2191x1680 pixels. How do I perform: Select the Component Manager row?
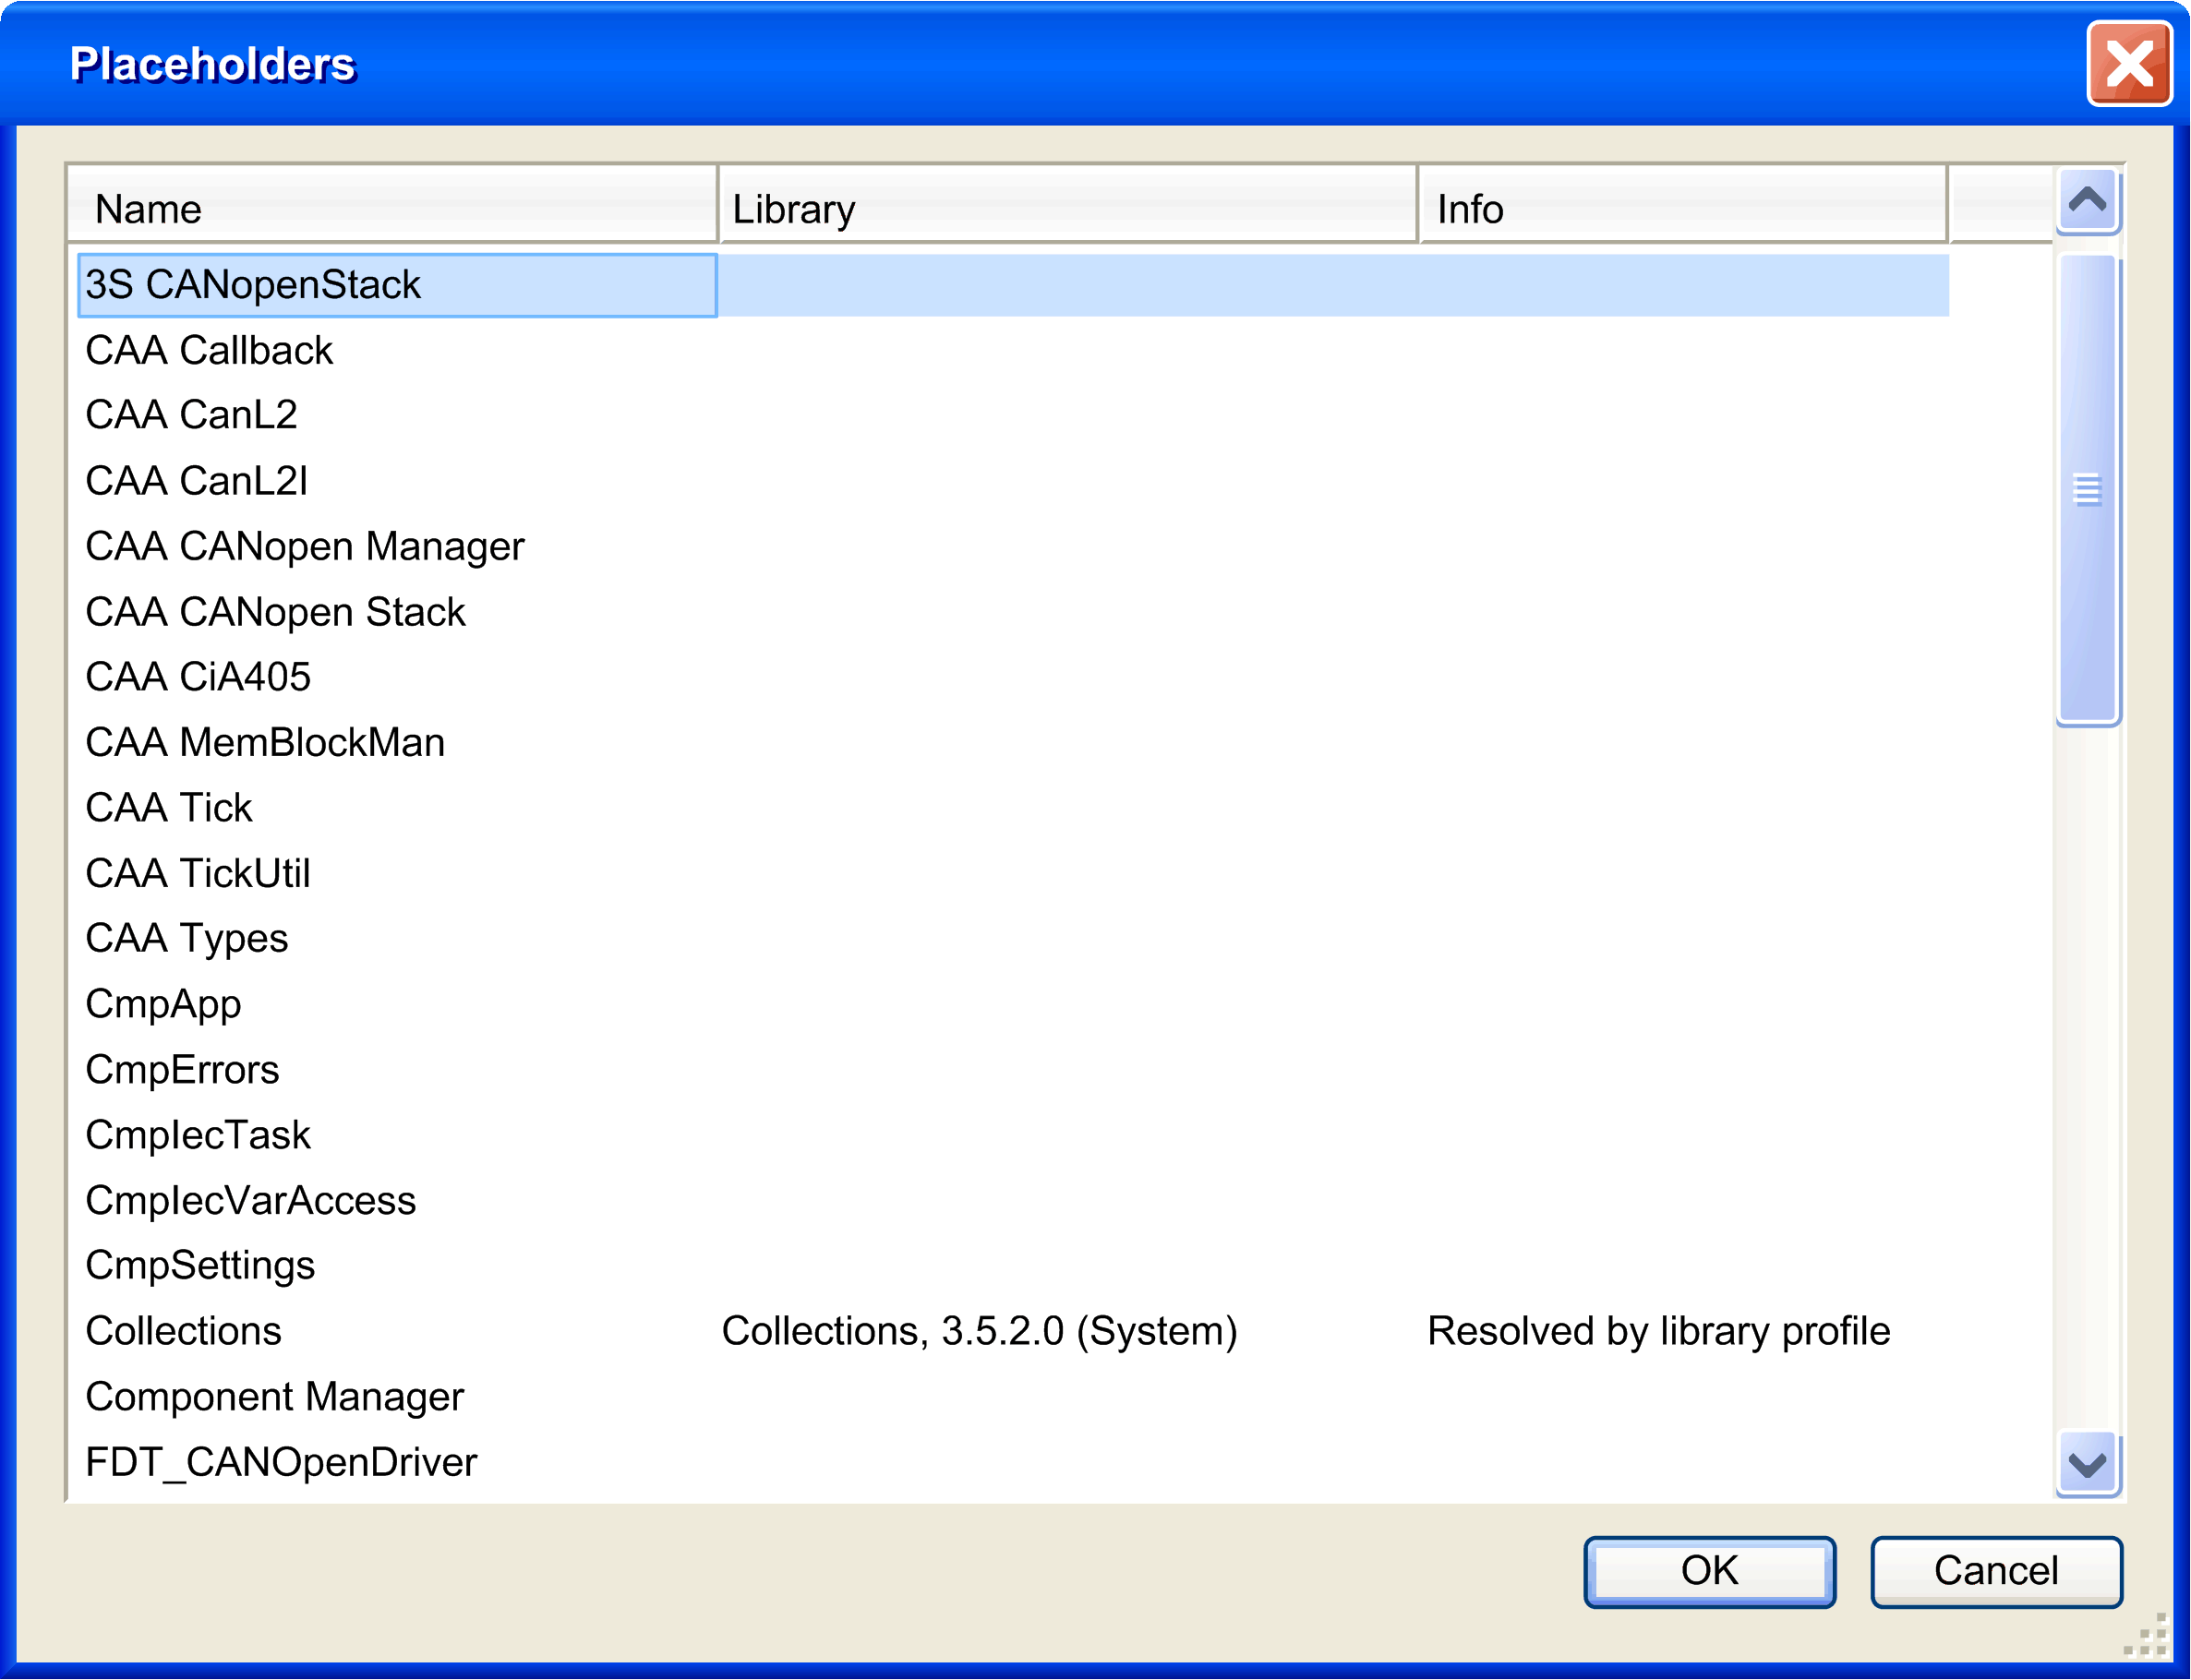[x=1013, y=1397]
